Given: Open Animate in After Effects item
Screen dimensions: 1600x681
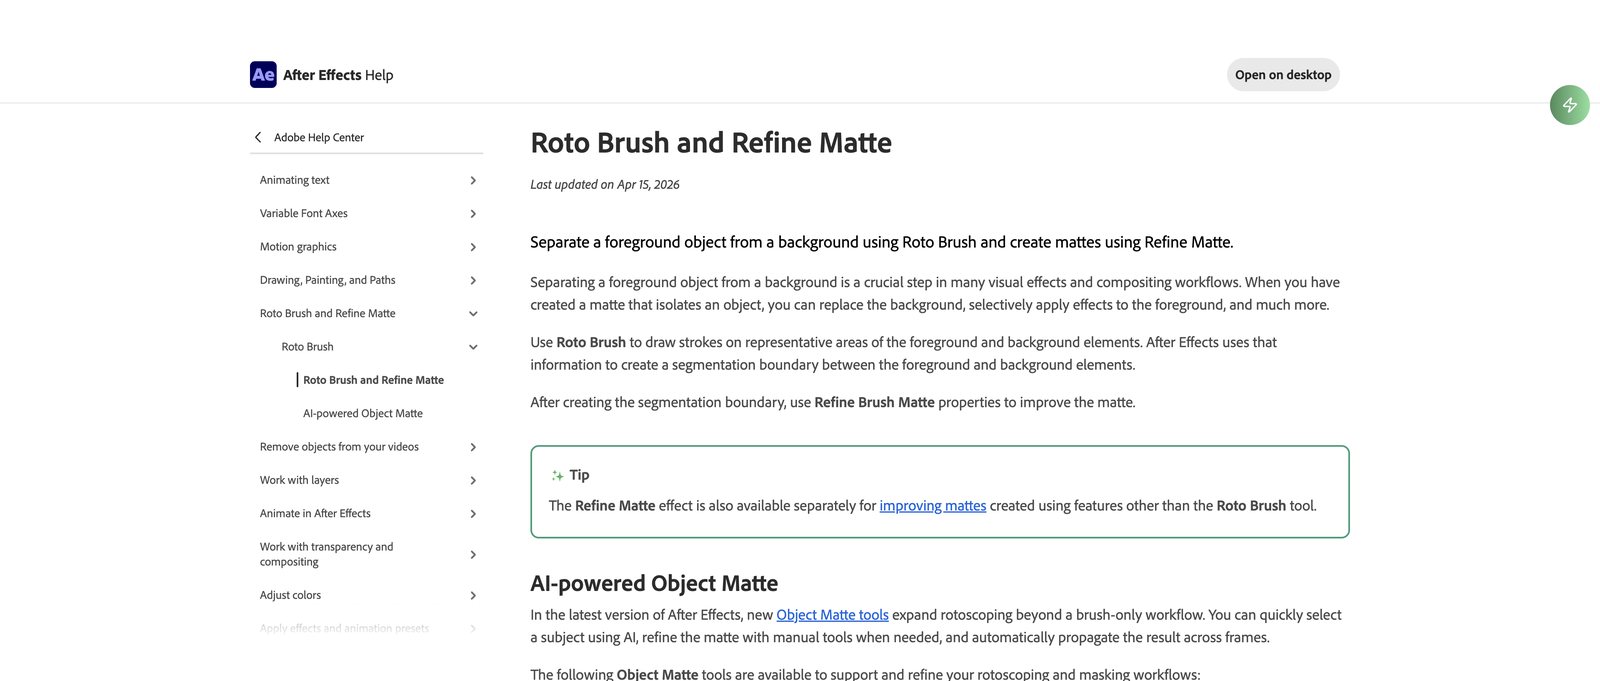Looking at the screenshot, I should click(x=315, y=513).
